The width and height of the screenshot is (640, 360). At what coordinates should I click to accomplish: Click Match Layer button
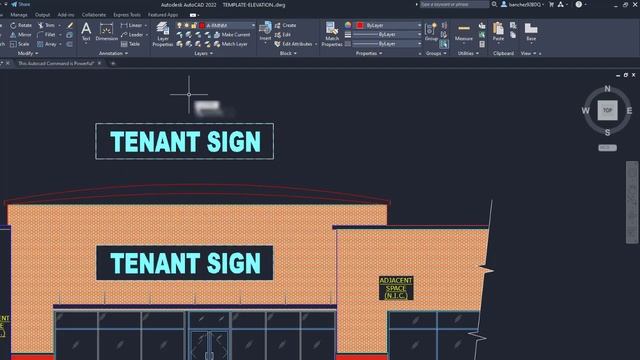[231, 44]
